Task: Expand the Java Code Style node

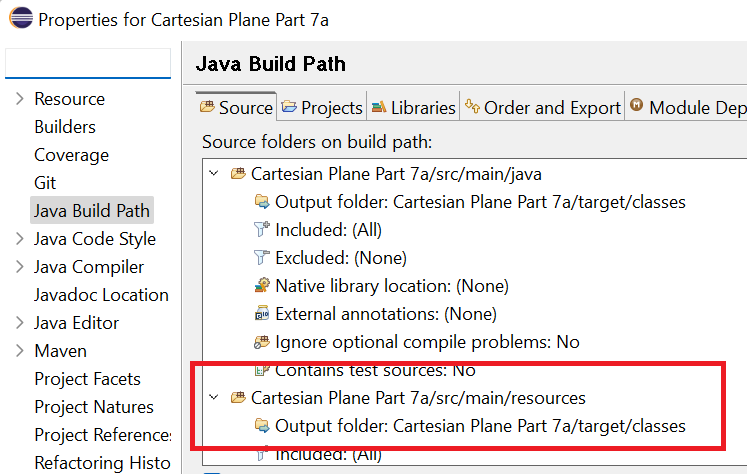Action: coord(19,239)
